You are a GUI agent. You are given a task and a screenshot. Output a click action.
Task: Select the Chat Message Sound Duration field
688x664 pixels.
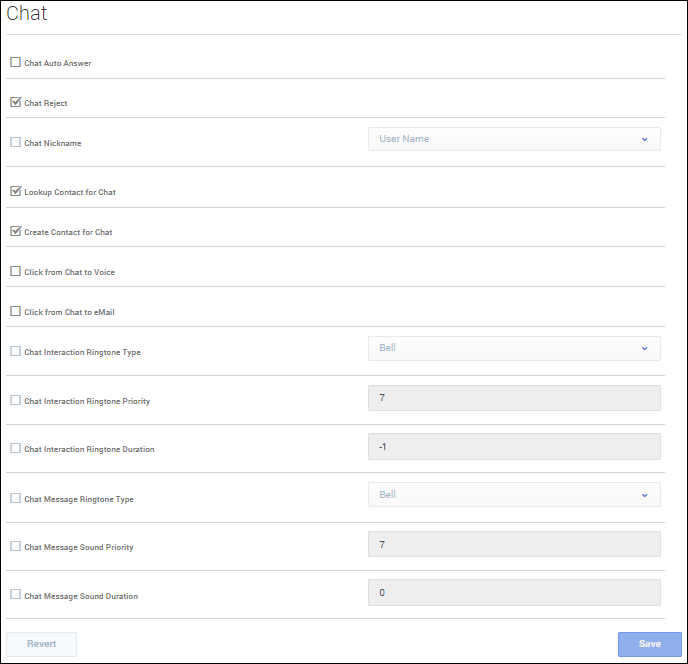pos(514,592)
